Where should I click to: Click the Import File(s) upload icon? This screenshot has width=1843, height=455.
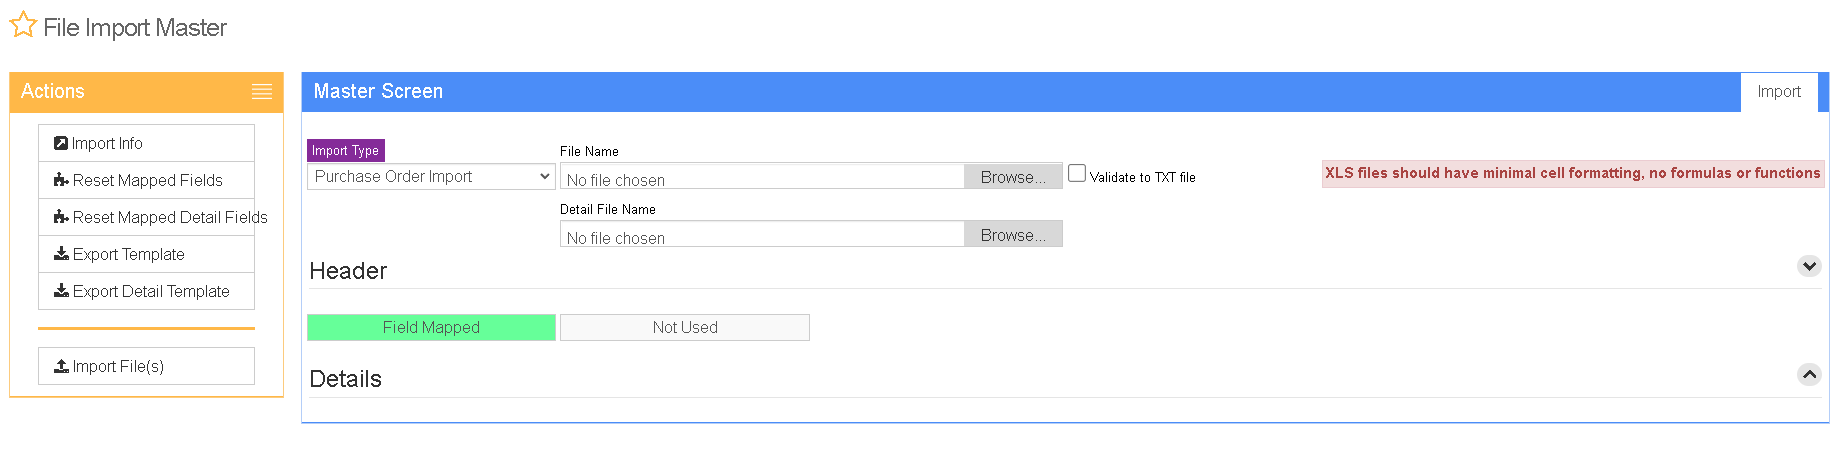tap(61, 366)
